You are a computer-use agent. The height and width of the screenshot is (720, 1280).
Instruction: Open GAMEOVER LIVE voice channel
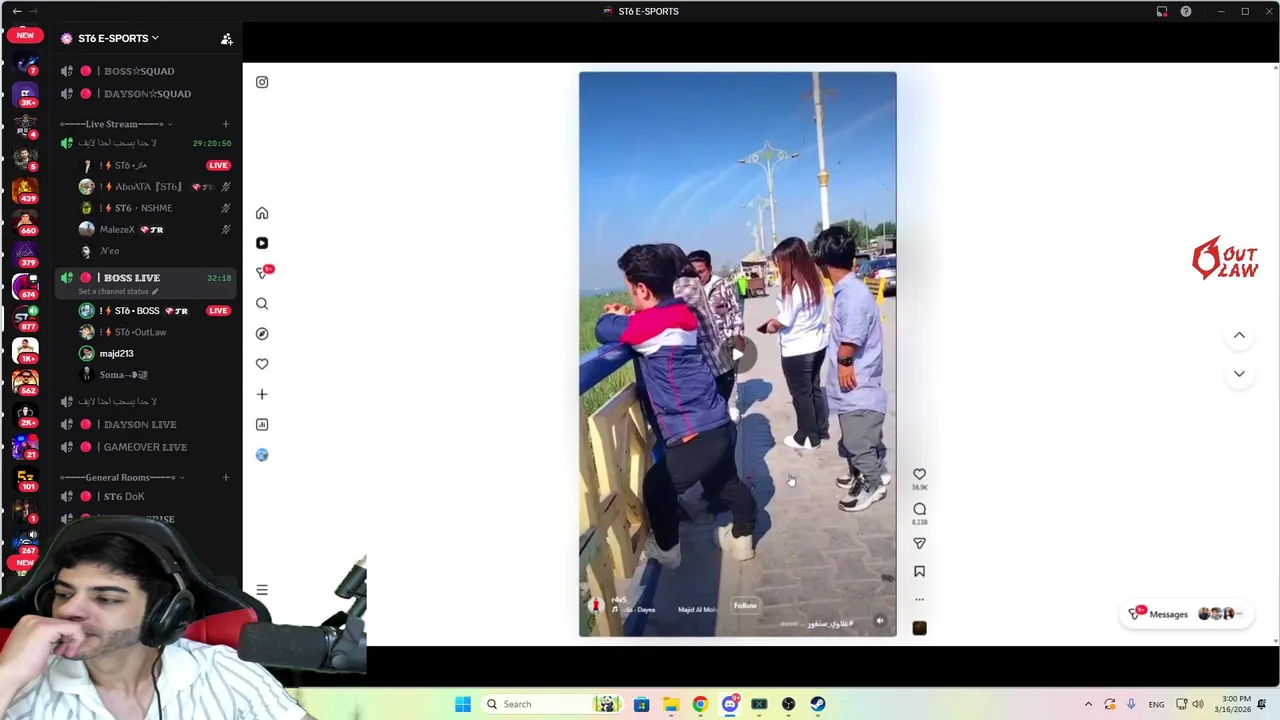pos(147,447)
